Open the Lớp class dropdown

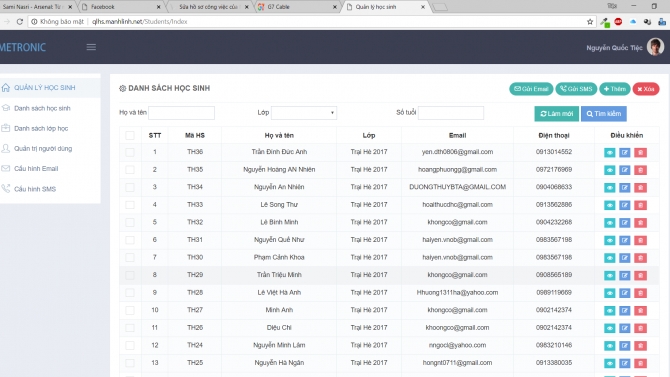tap(304, 113)
